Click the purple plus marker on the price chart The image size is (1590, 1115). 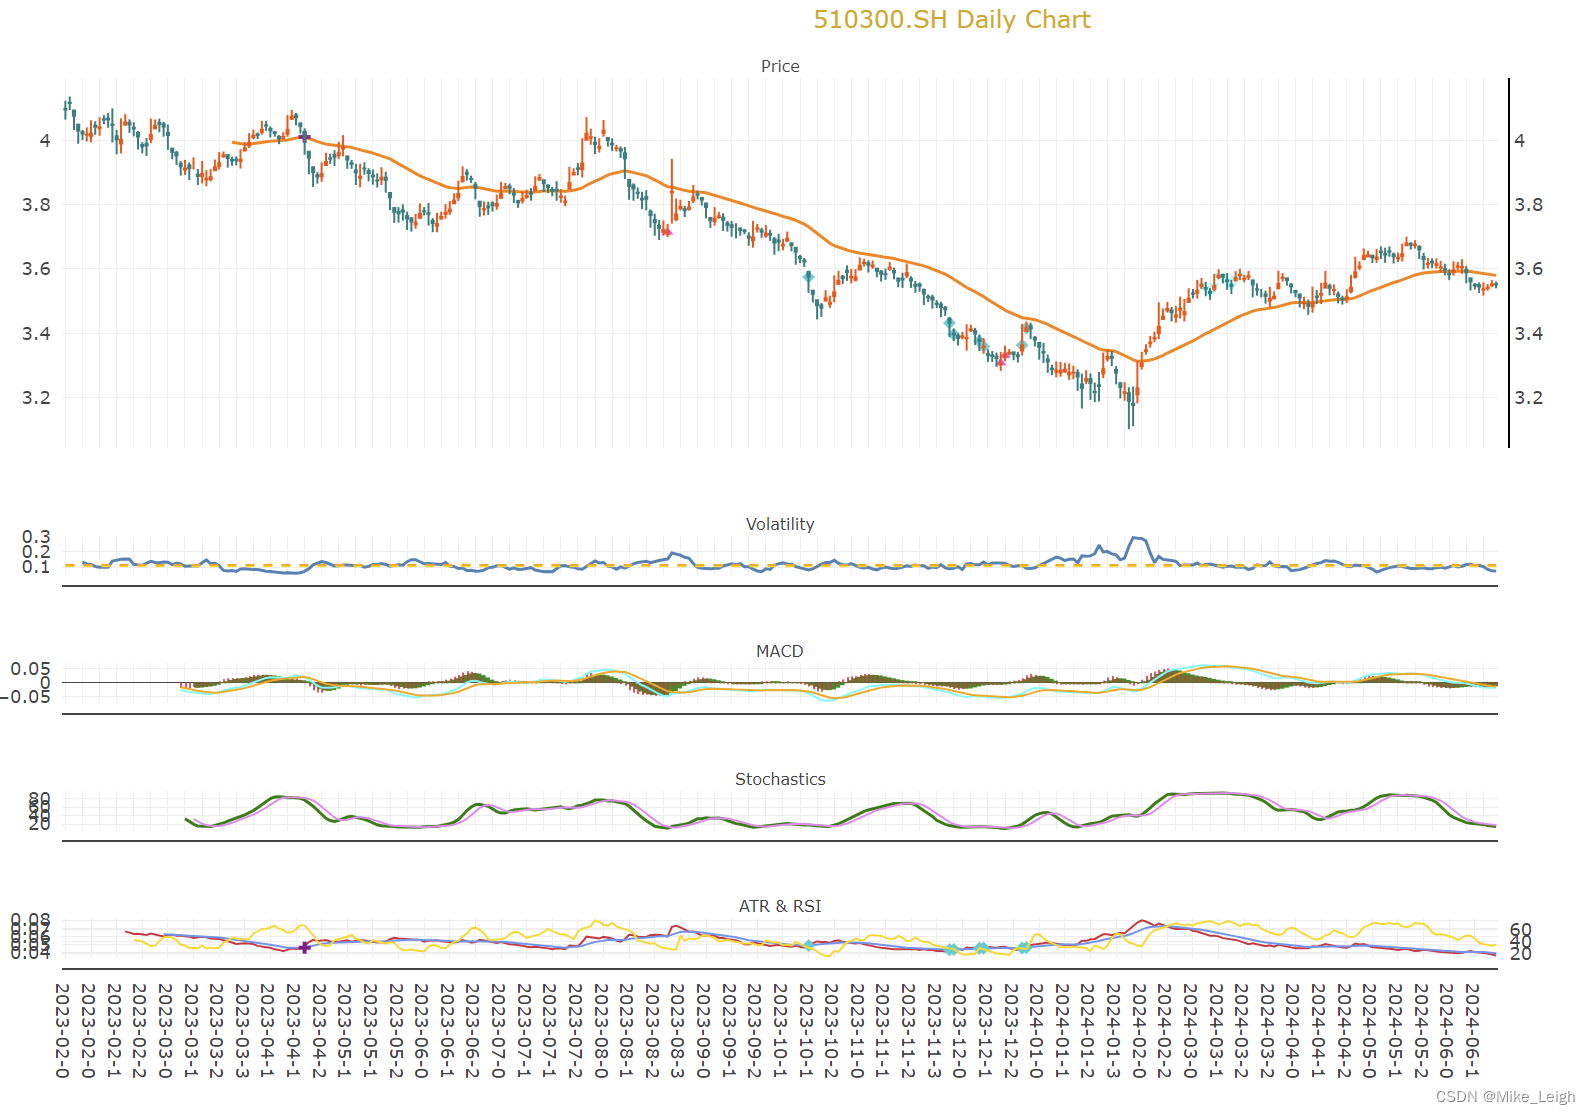(305, 138)
